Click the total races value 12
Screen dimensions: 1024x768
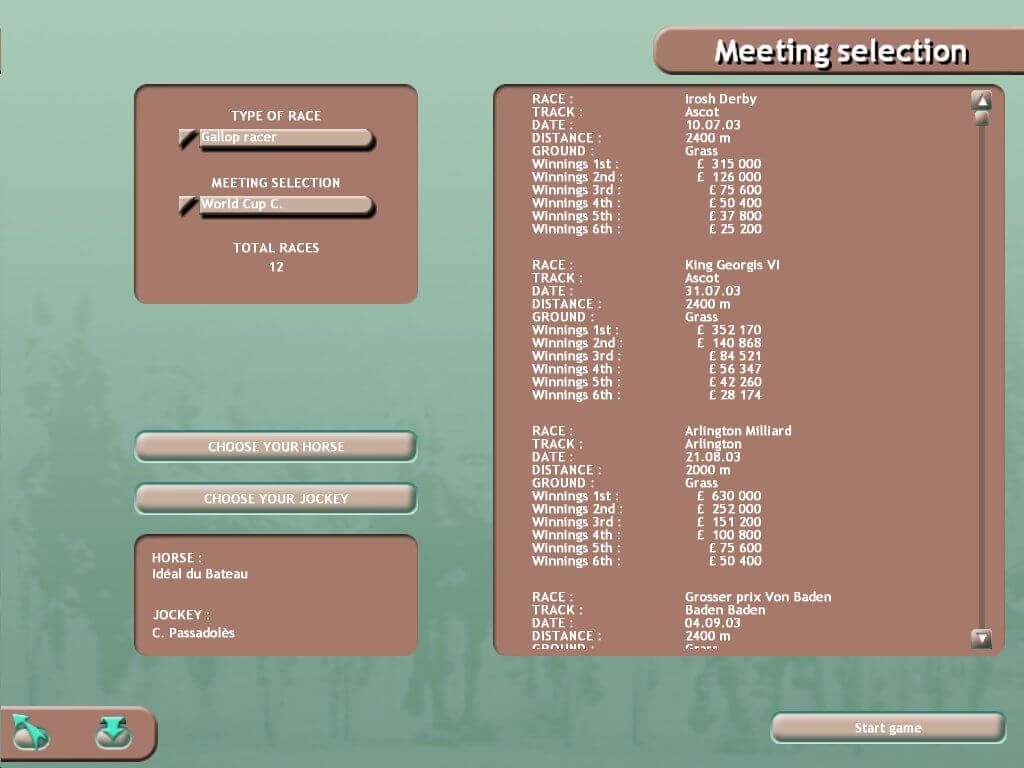pyautogui.click(x=276, y=266)
